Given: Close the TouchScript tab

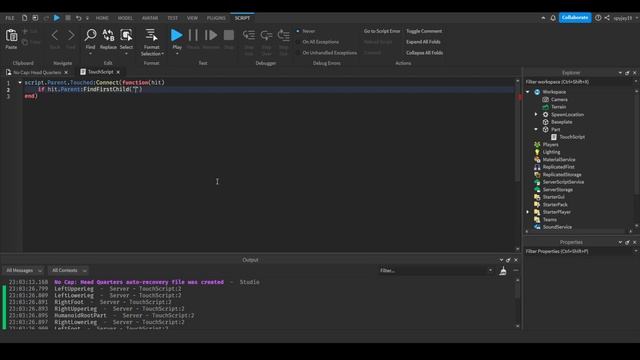Looking at the screenshot, I should click(x=118, y=72).
